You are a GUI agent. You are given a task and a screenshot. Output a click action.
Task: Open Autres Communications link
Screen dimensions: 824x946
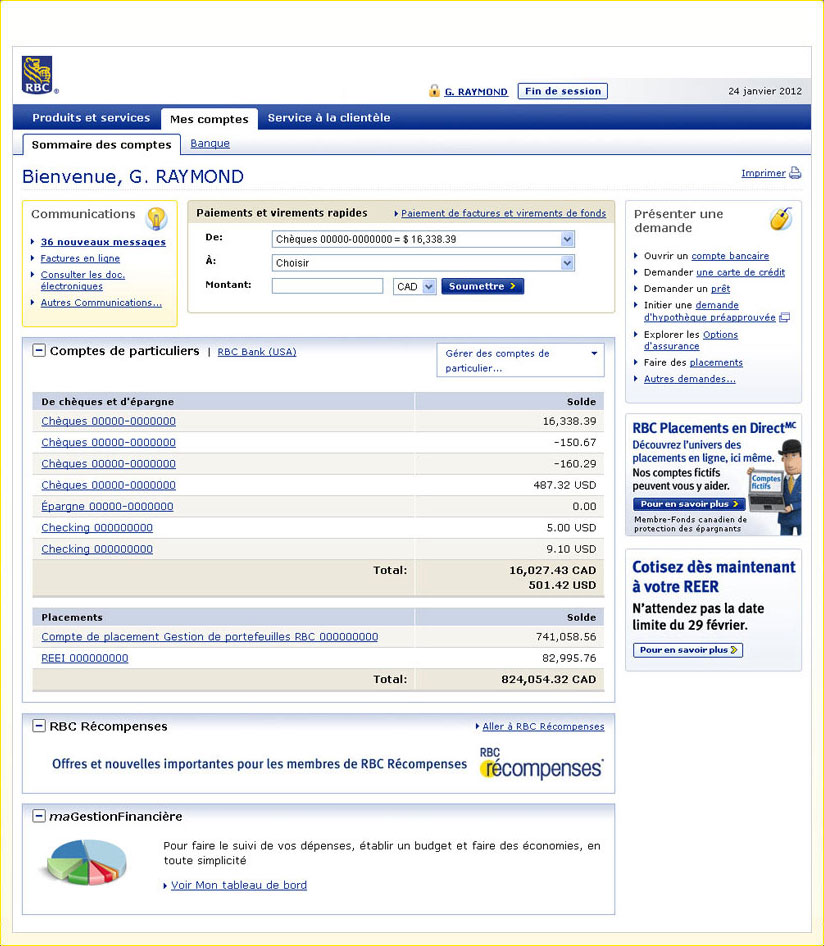click(101, 302)
